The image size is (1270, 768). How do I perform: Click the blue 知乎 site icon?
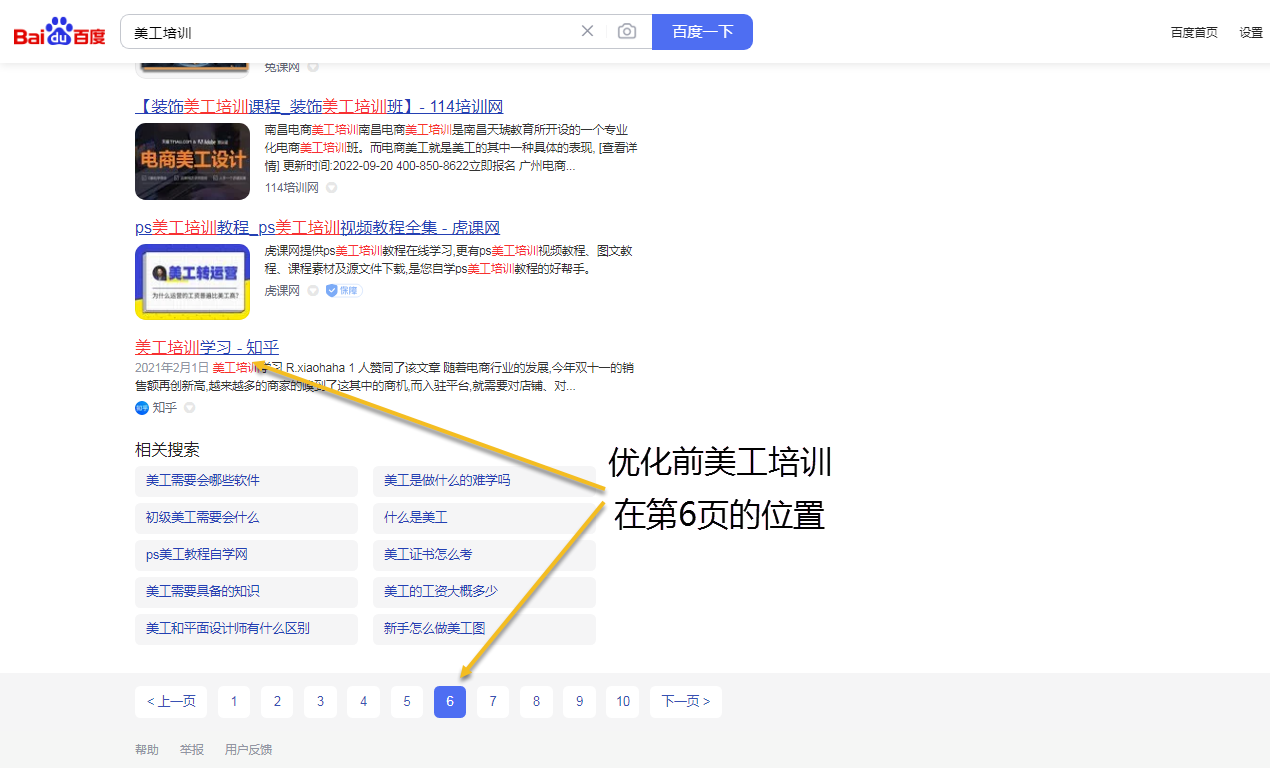click(141, 407)
